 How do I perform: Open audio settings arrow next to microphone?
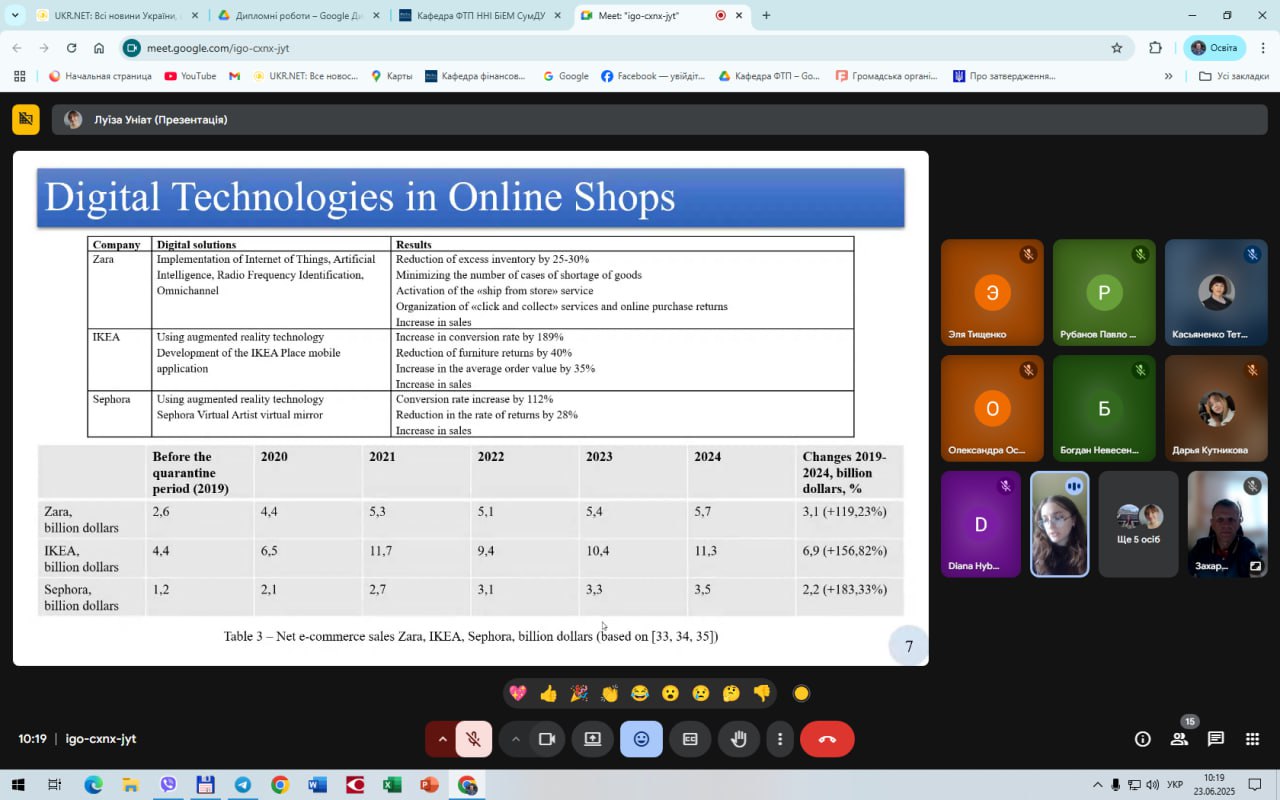[x=442, y=739]
